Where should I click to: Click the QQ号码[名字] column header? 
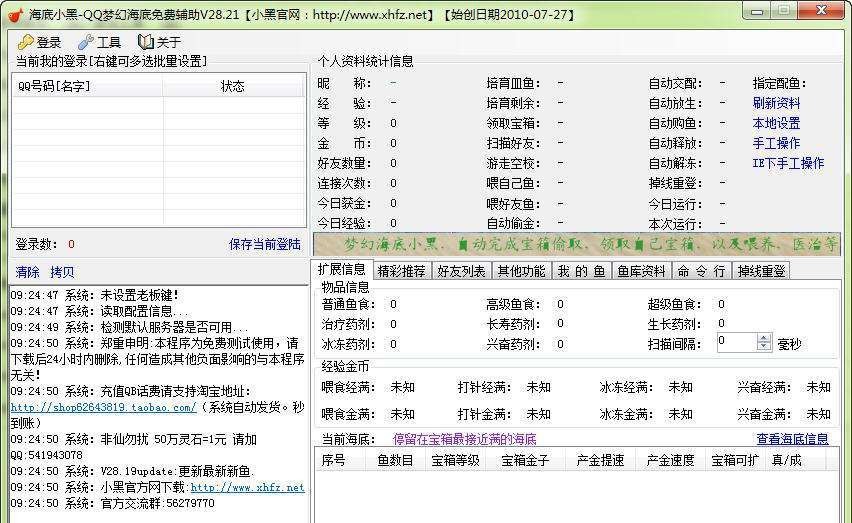click(87, 86)
